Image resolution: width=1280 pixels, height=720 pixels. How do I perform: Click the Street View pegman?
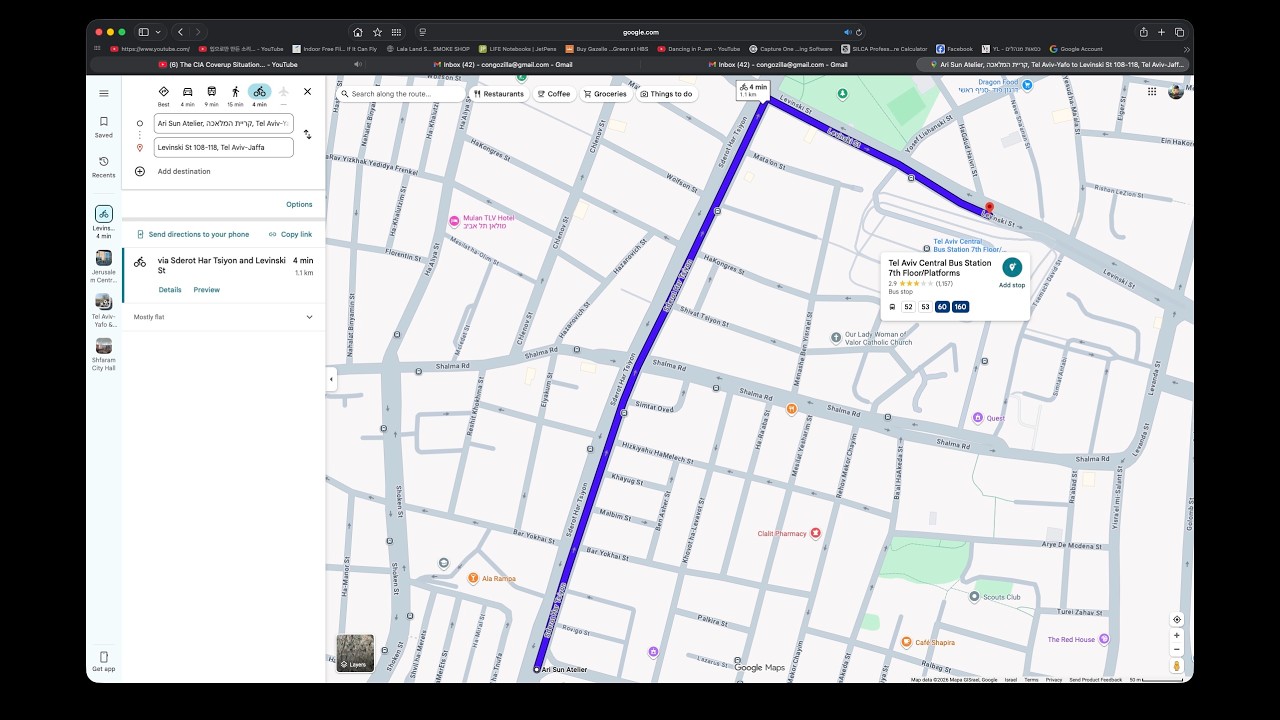[1177, 666]
